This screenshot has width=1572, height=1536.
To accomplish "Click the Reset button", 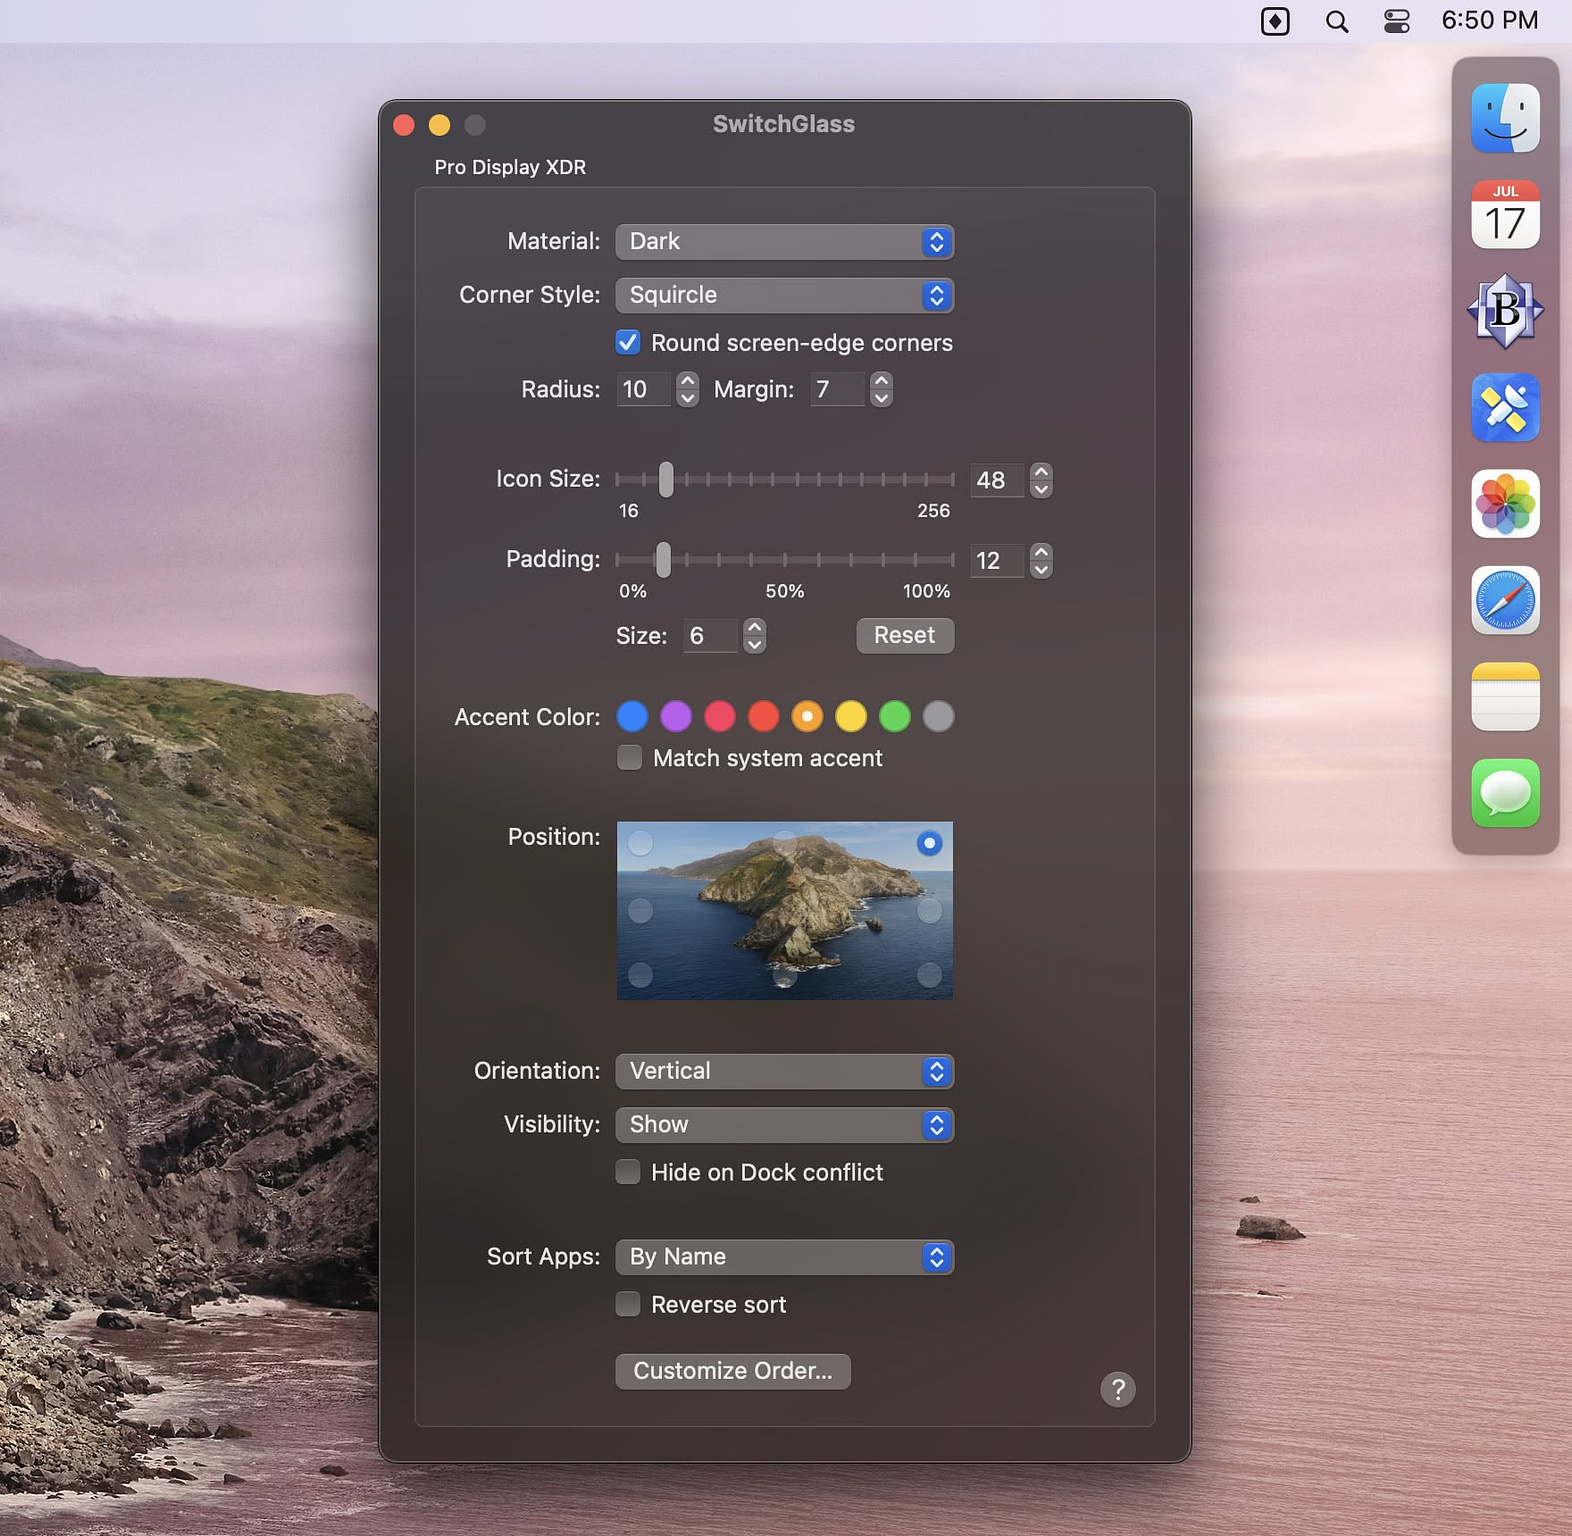I will coord(905,635).
